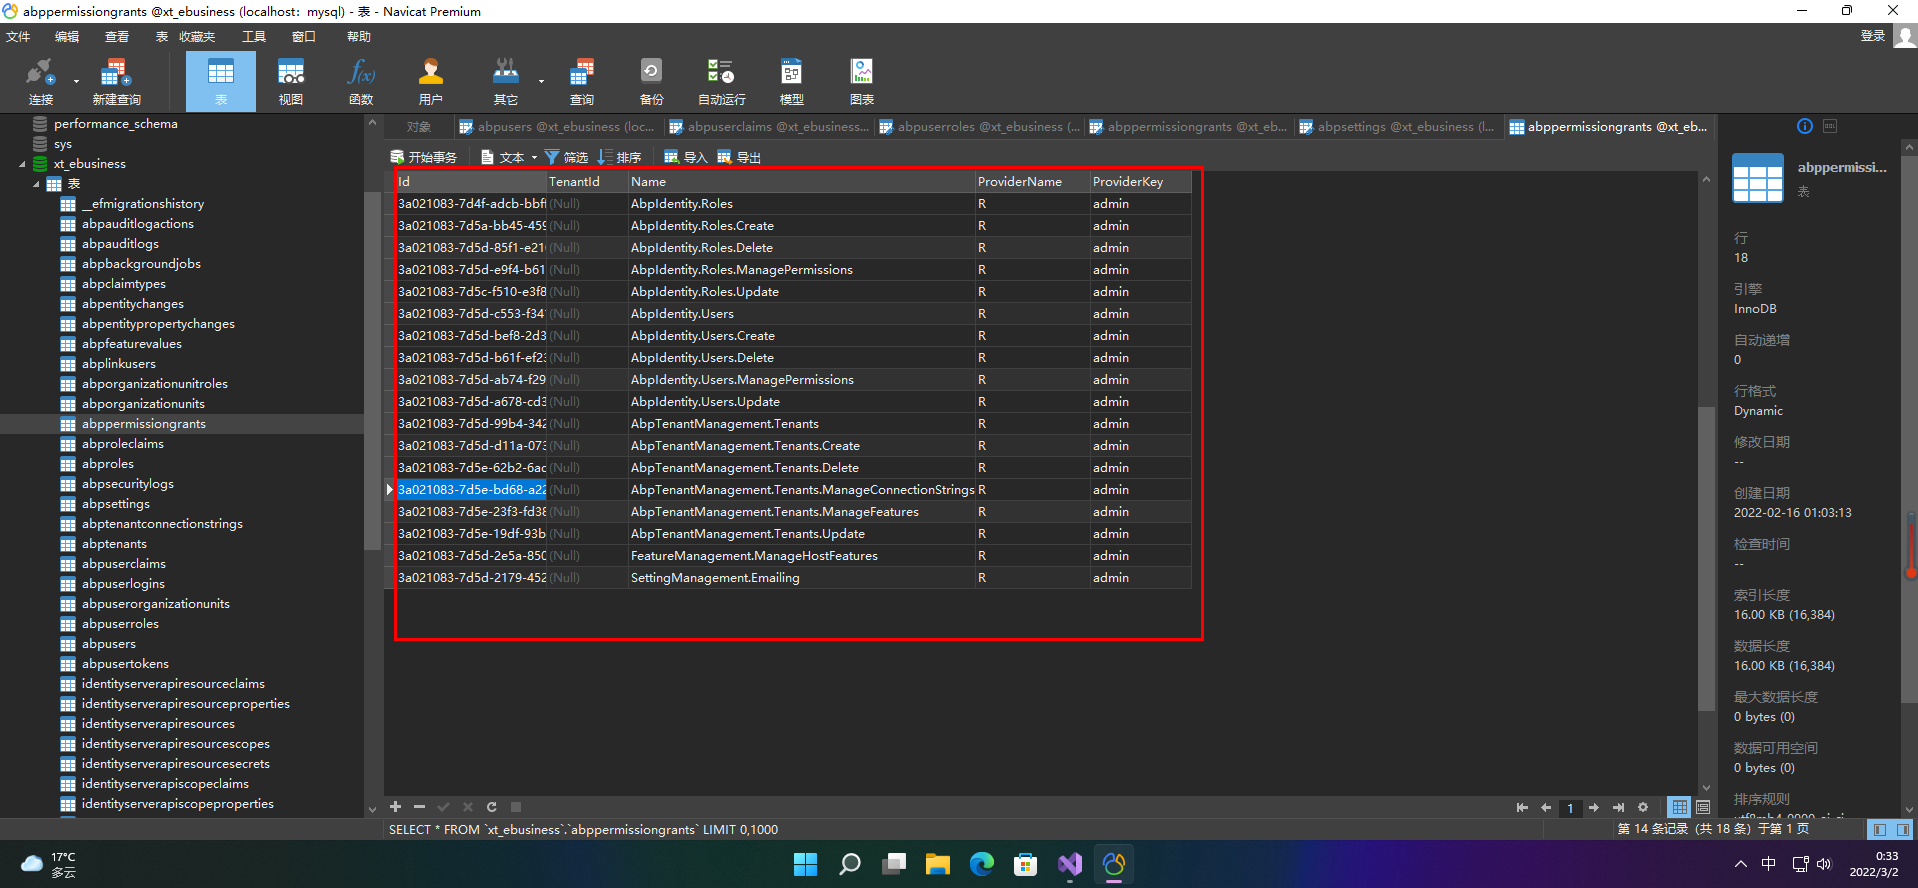Open the View (视图) section
The height and width of the screenshot is (888, 1918).
(291, 81)
